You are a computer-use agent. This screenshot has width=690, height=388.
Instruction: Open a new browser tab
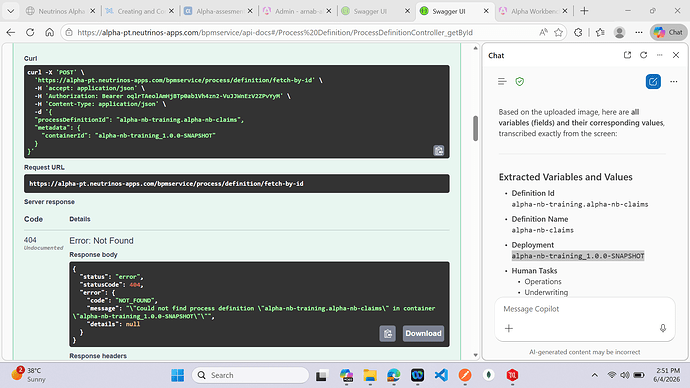(x=584, y=11)
